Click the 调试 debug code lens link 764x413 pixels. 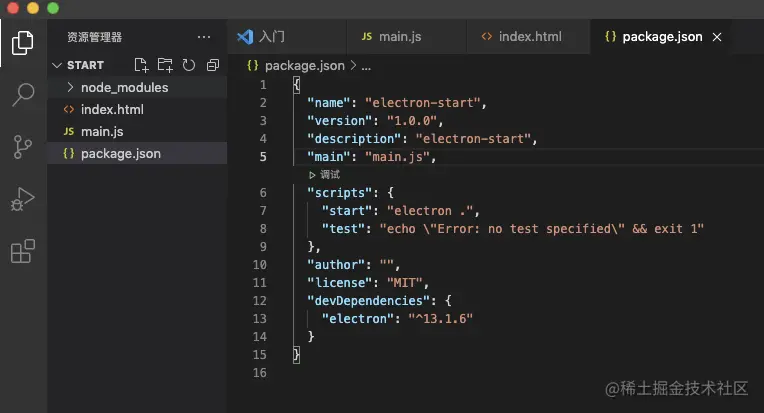[x=325, y=174]
